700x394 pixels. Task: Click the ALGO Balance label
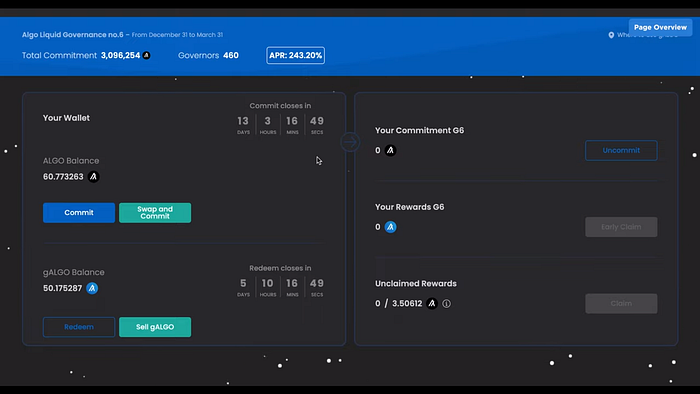coord(71,161)
